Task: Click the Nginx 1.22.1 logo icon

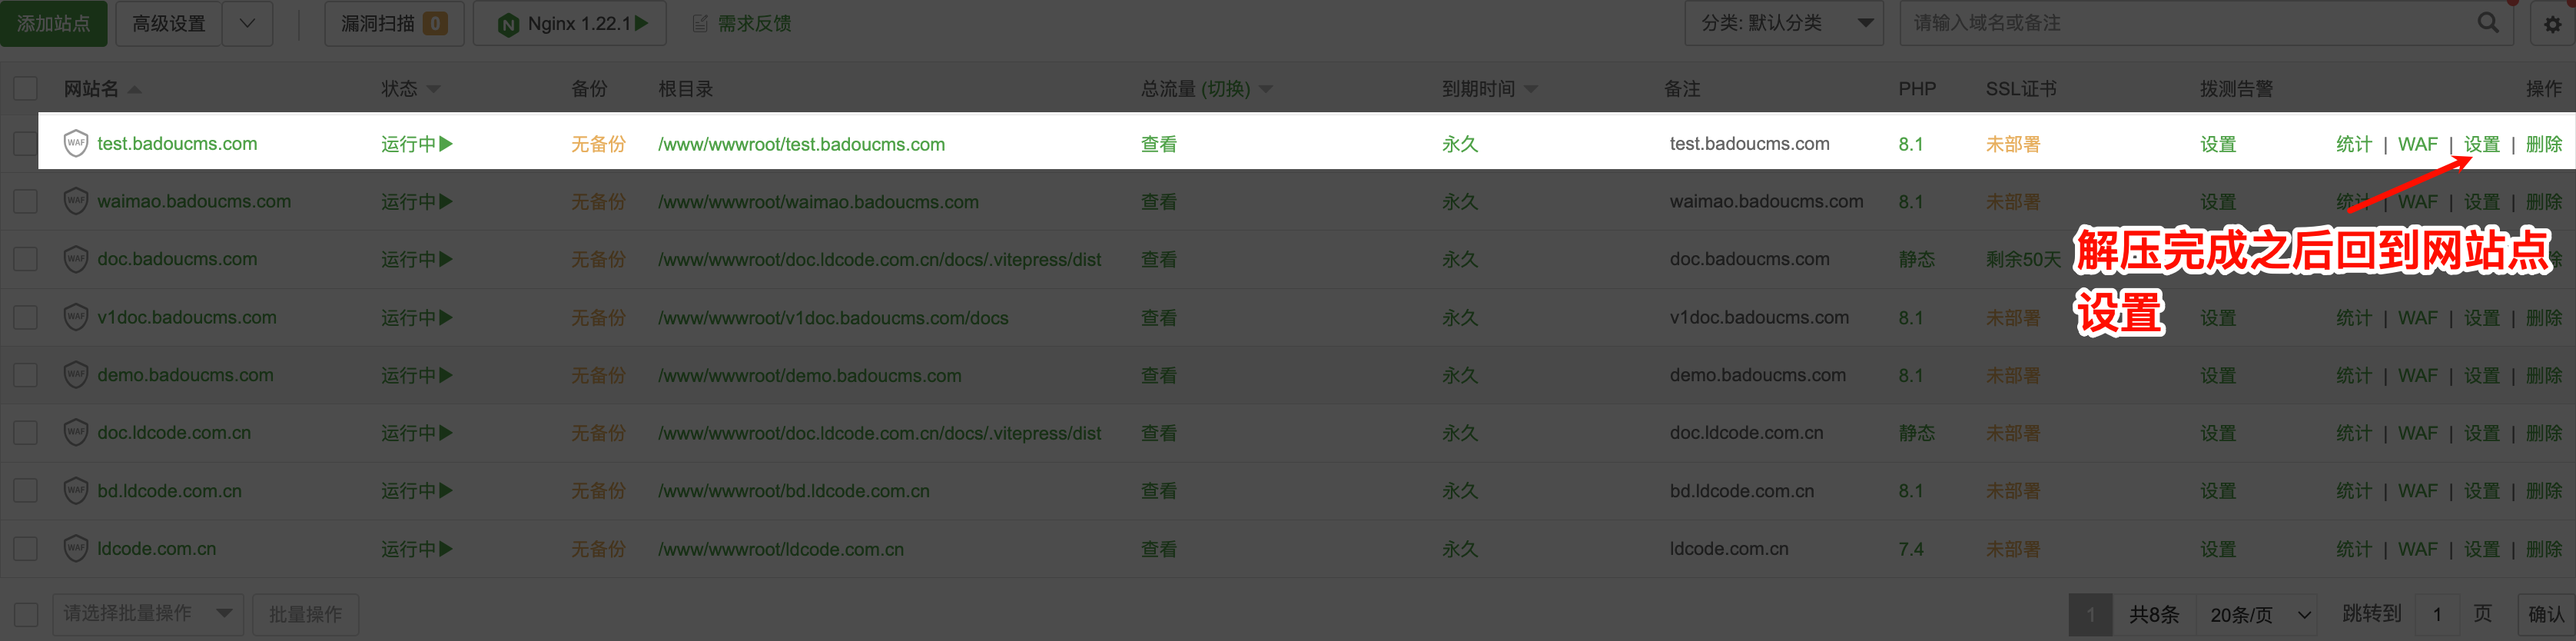Action: [508, 24]
